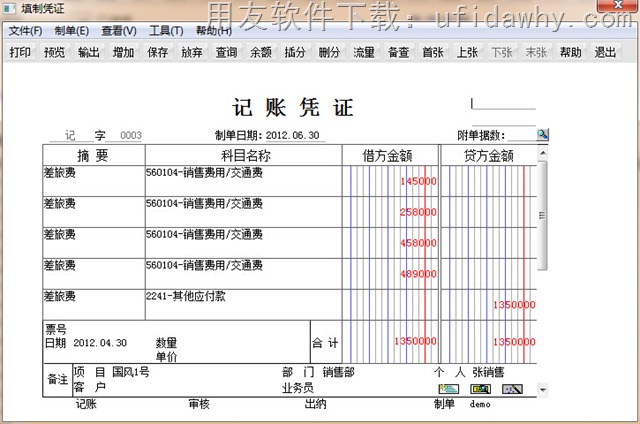Click the dropdown arrow at bottom right

click(543, 388)
